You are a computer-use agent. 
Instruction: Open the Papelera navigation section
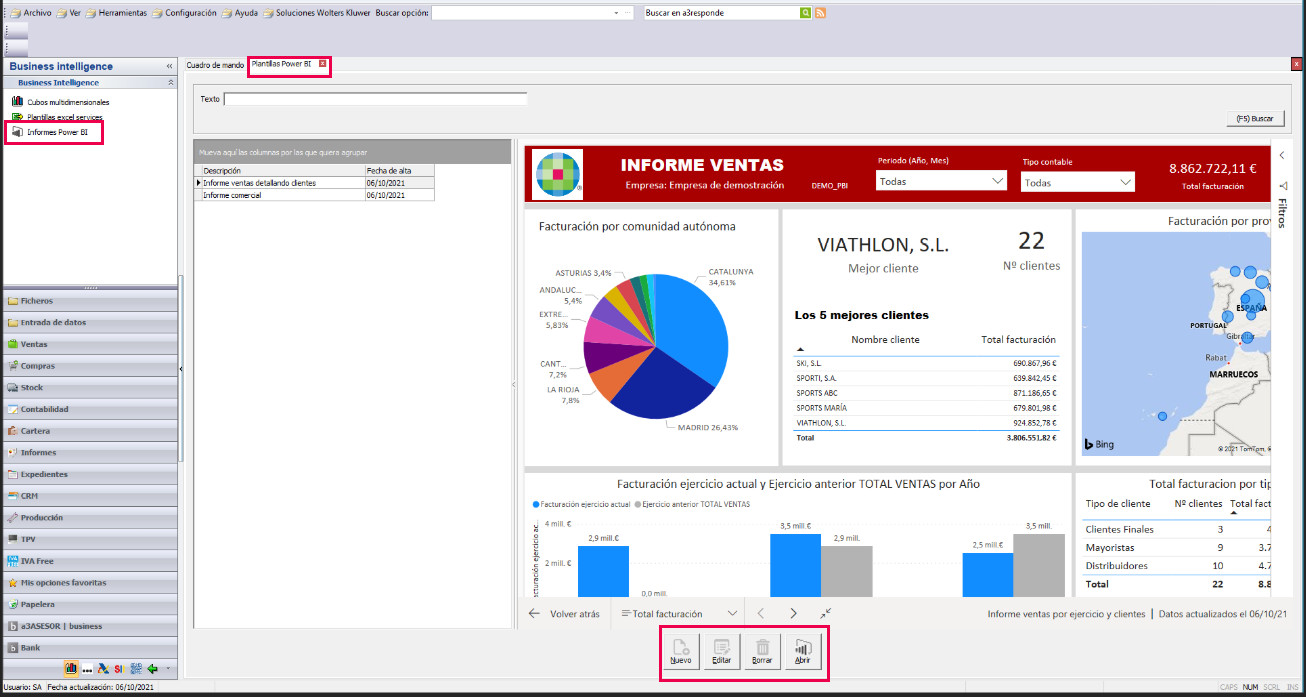click(x=90, y=604)
